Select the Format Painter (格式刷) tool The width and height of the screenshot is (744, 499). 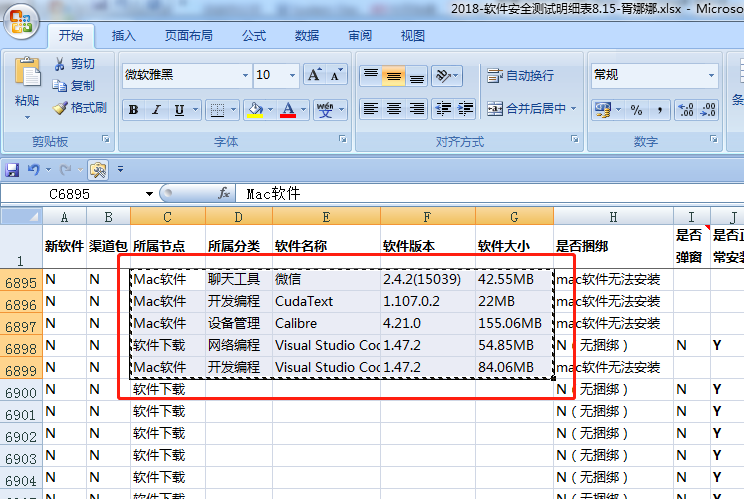[x=60, y=108]
